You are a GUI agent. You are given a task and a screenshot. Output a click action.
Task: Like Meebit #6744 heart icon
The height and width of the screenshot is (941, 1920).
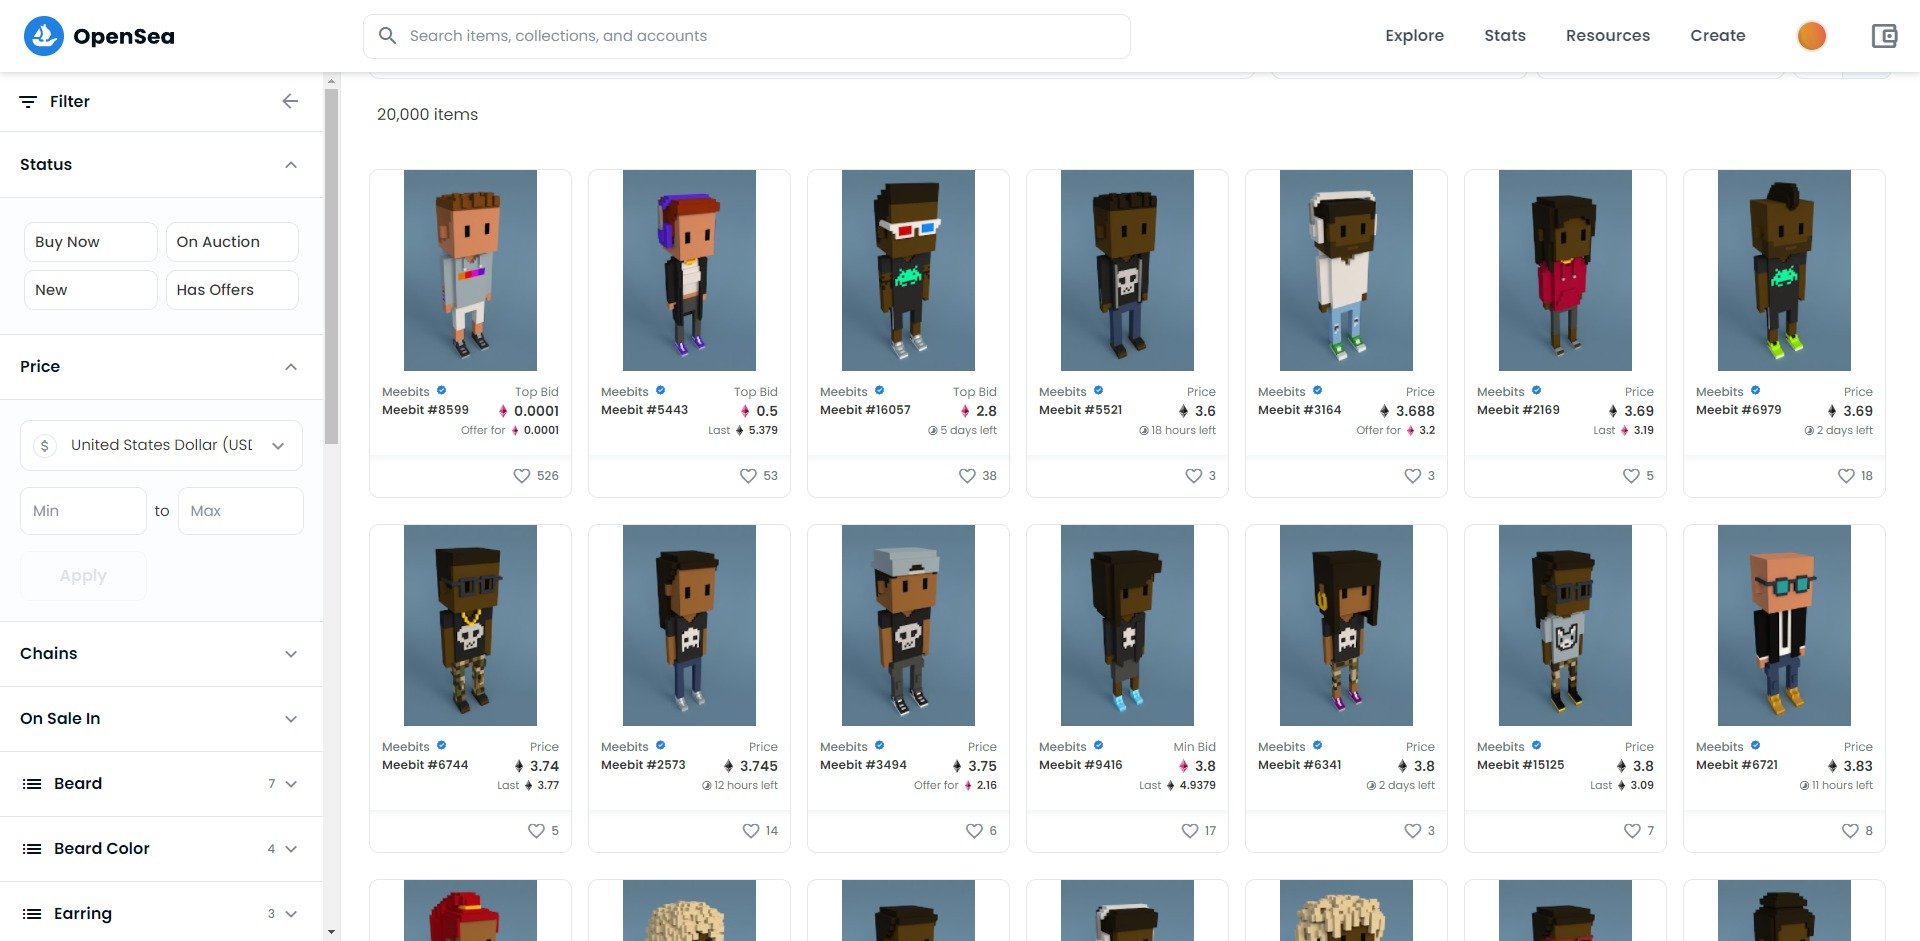click(536, 831)
